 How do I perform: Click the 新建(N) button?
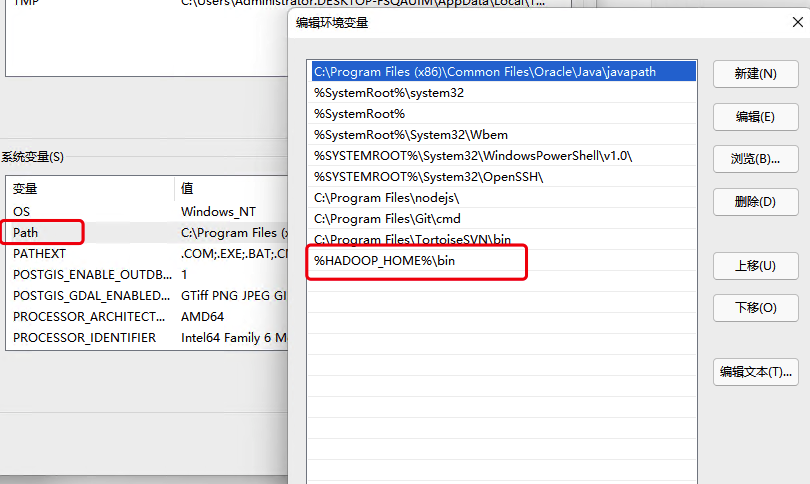[755, 74]
